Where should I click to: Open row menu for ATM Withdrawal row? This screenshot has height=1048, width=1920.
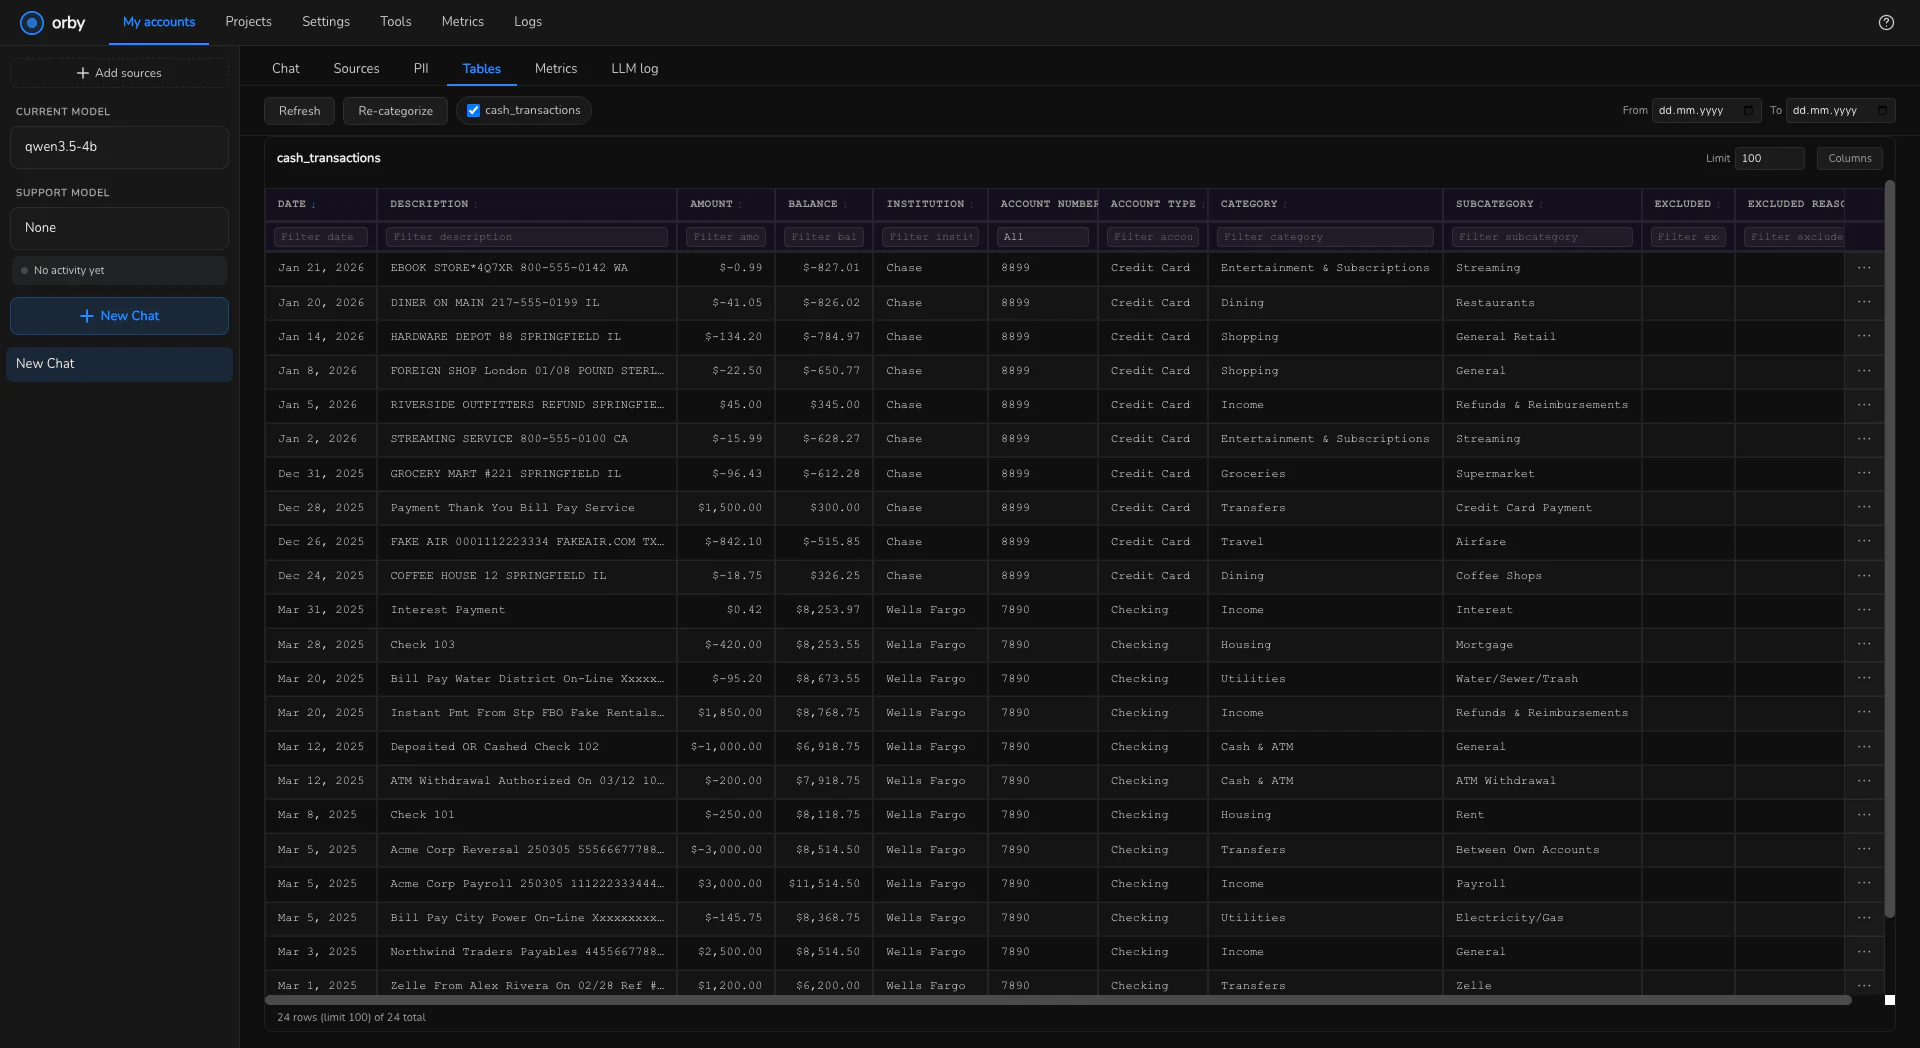pyautogui.click(x=1864, y=780)
